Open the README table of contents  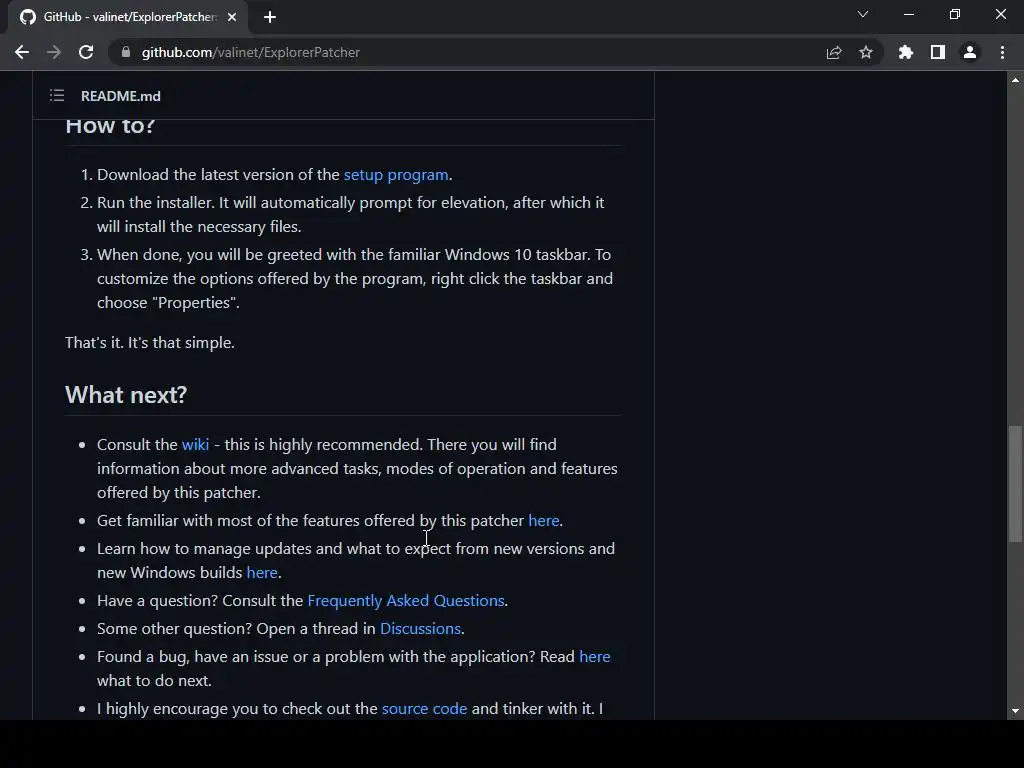tap(57, 96)
